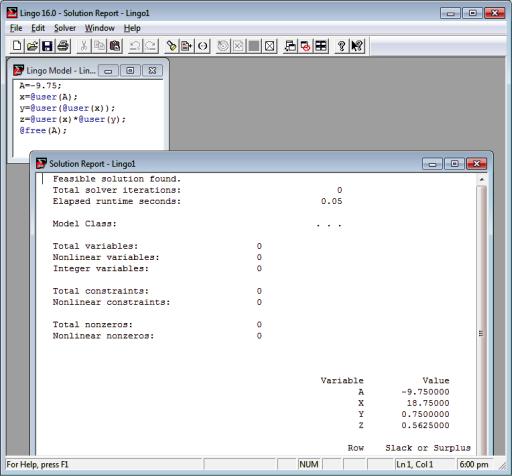Click 'Total solver iterations:' line
This screenshot has width=512, height=476.
[x=117, y=190]
